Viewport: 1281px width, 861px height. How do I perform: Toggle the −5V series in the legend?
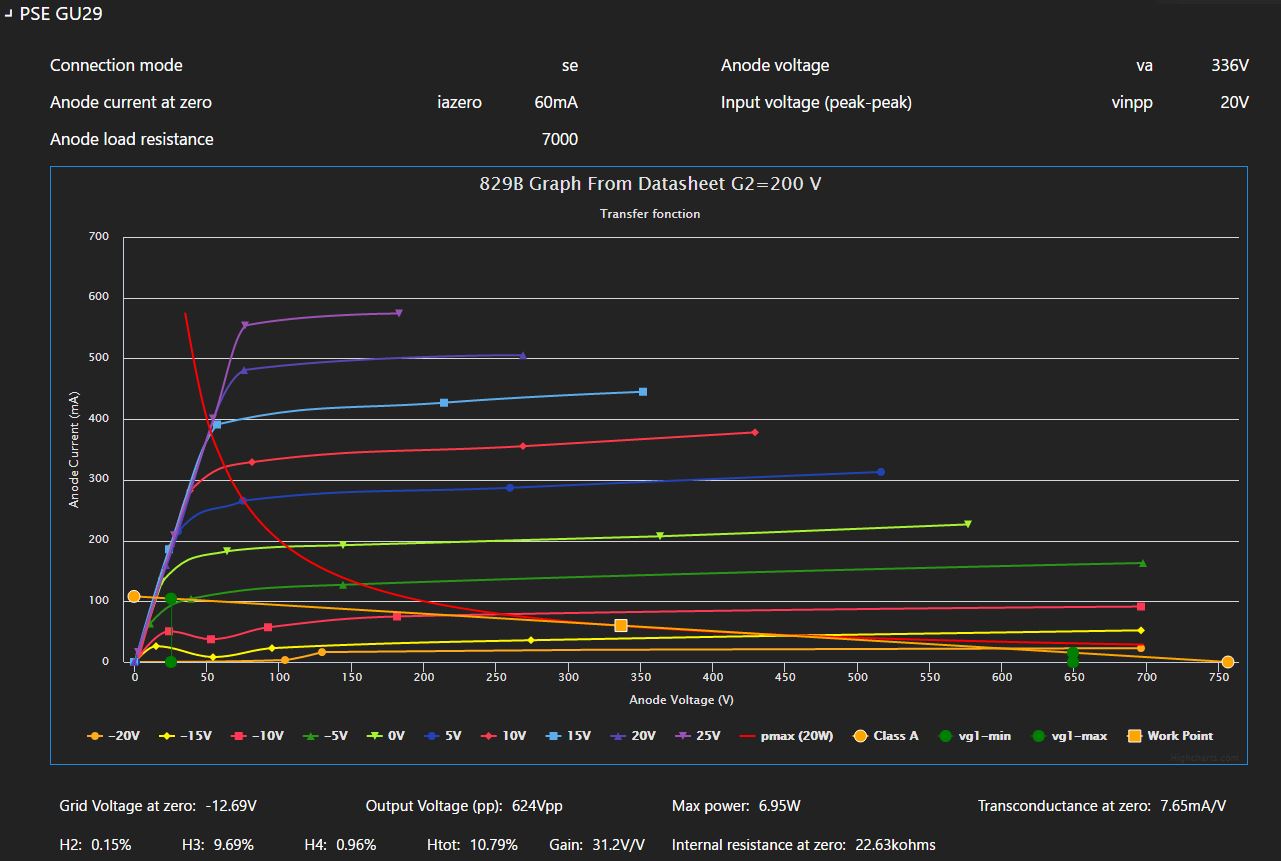pos(325,736)
